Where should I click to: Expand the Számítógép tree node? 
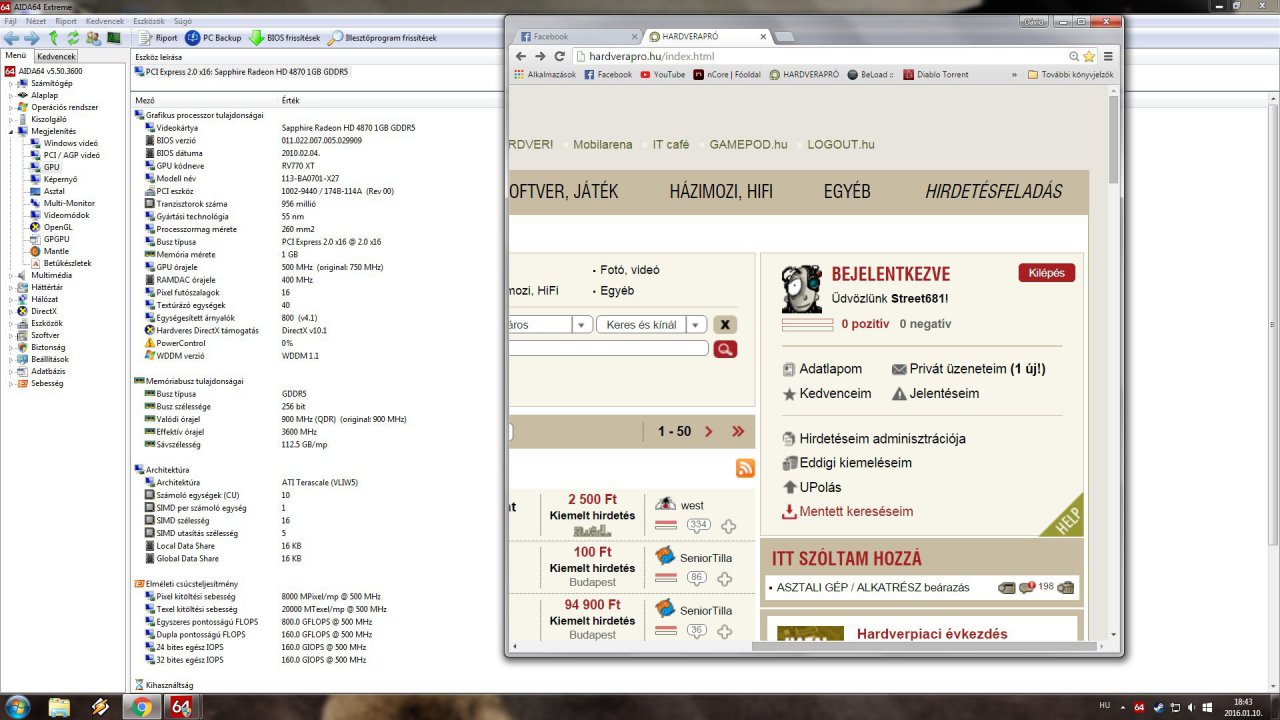pos(11,83)
